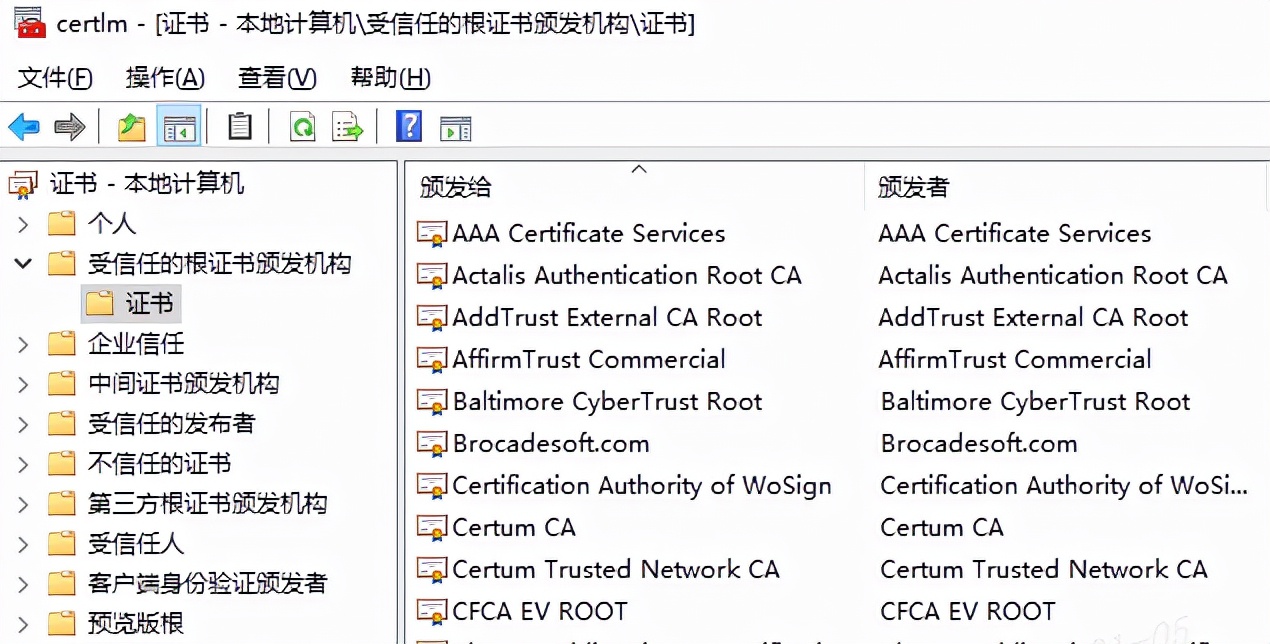1270x644 pixels.
Task: Click Brocadesoft.com certificate icon
Action: pos(431,444)
